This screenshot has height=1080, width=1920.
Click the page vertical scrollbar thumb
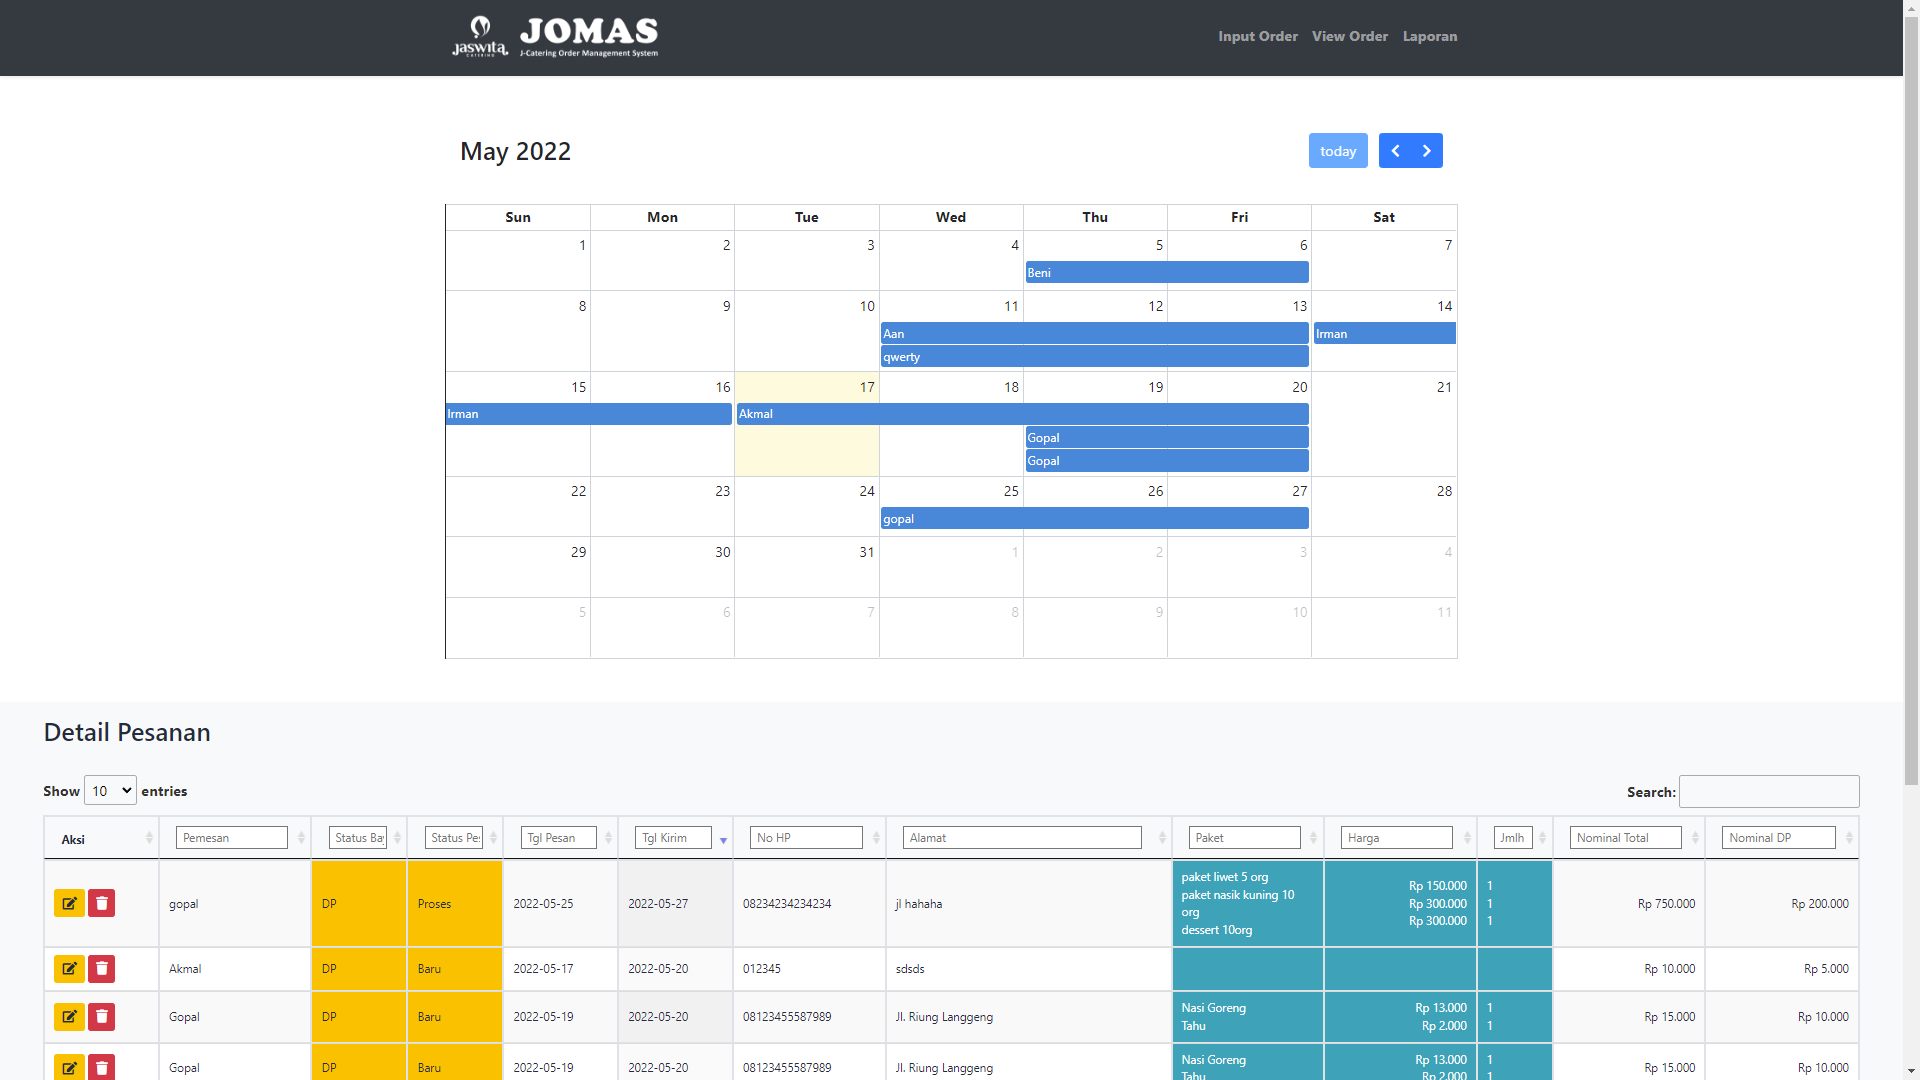point(1911,400)
